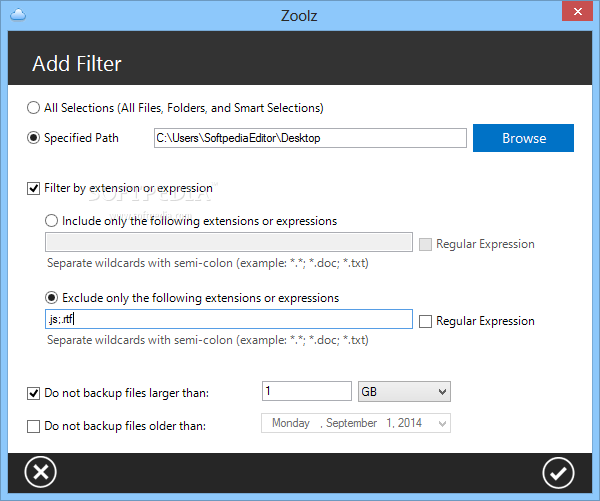This screenshot has height=501, width=600.
Task: Enable Do not backup files older than
Action: (35, 425)
